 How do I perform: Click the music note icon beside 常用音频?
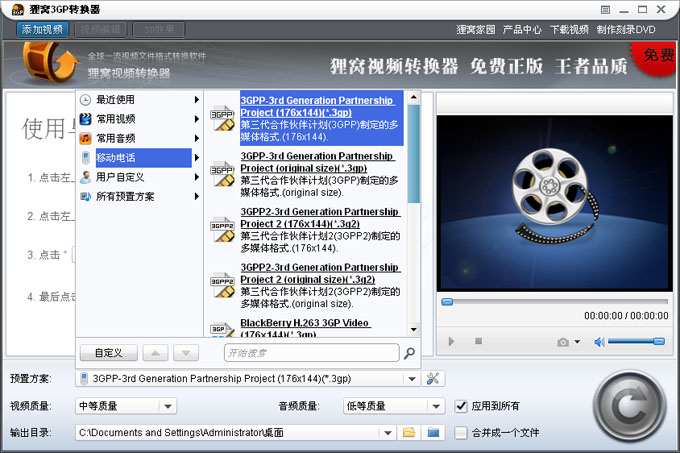85,138
